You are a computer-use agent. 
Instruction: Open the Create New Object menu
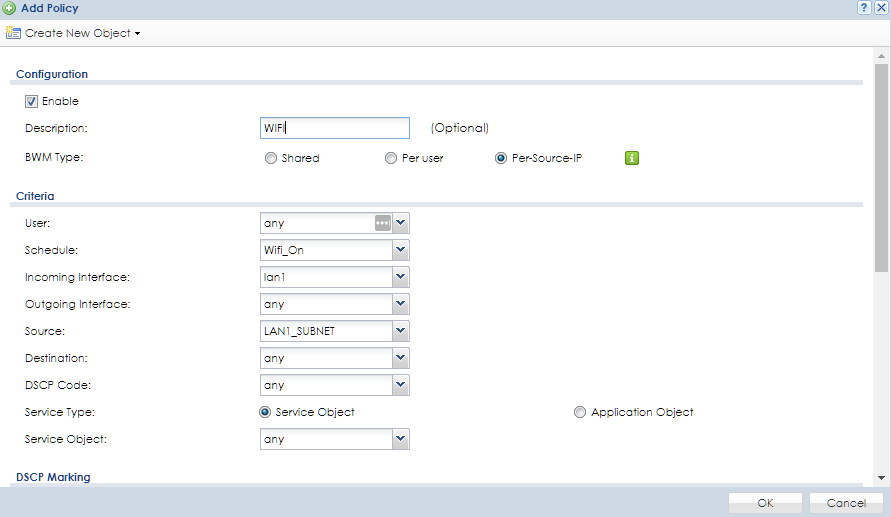78,33
